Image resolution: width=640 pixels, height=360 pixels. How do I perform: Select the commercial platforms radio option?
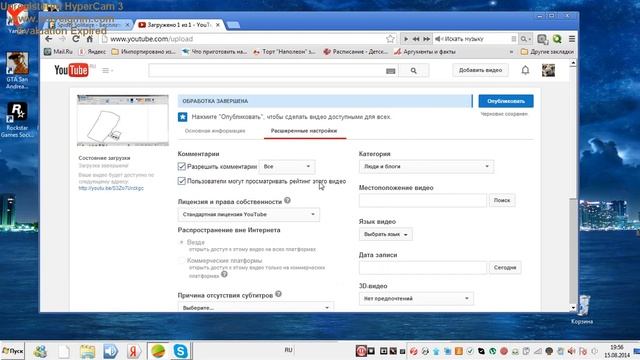(182, 260)
